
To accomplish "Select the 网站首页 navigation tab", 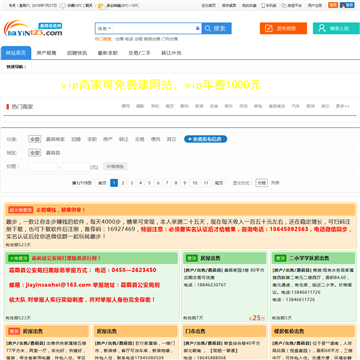I will 16,53.
